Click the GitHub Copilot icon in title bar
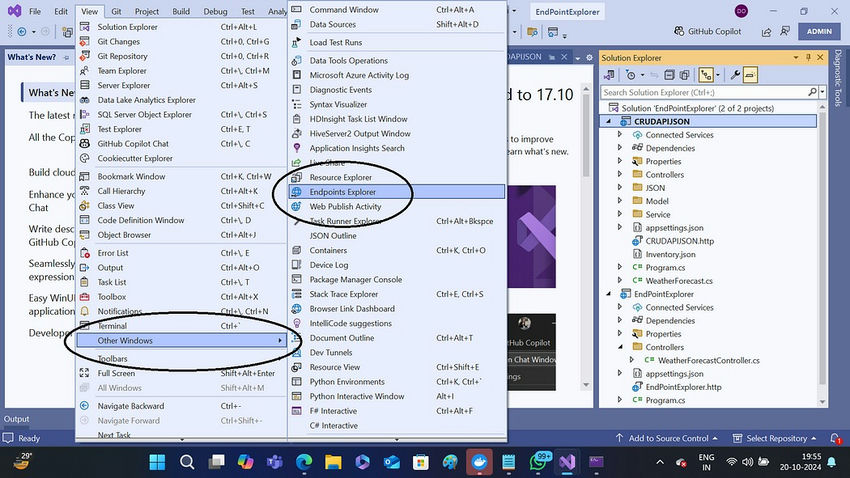 pyautogui.click(x=679, y=31)
